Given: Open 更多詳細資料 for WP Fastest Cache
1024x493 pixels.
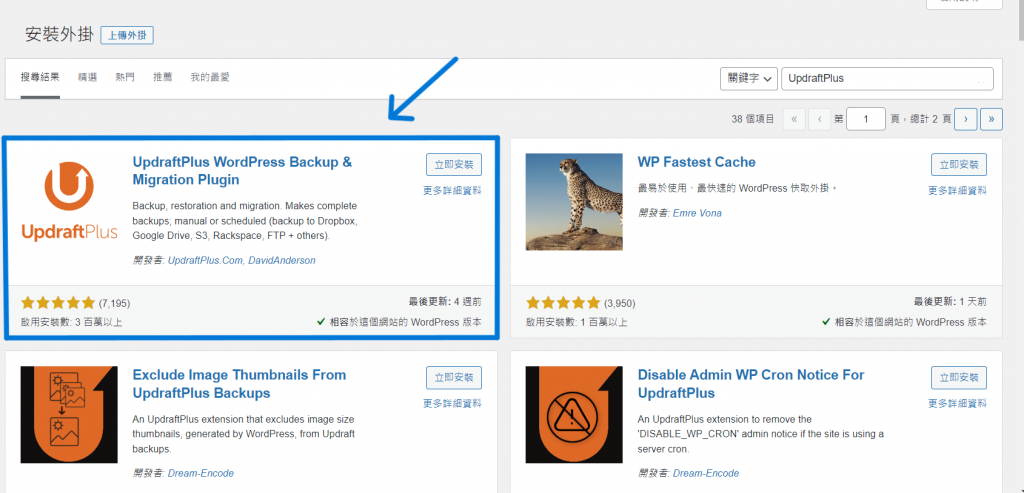Looking at the screenshot, I should click(957, 191).
